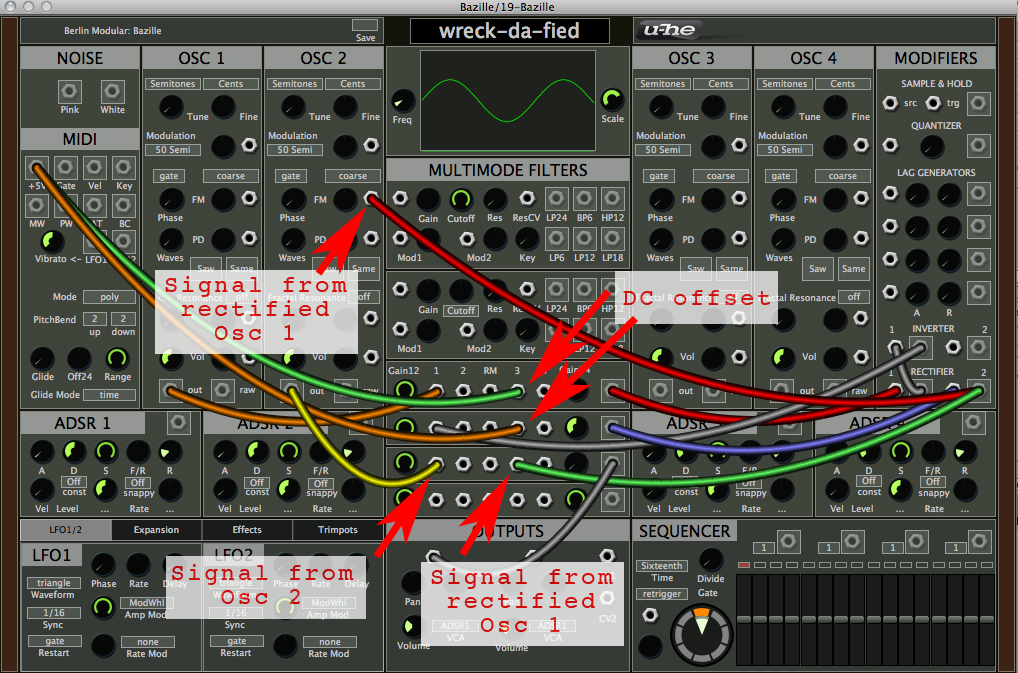Image resolution: width=1018 pixels, height=673 pixels.
Task: Click ADSR 1 output jack
Action: pyautogui.click(x=177, y=423)
